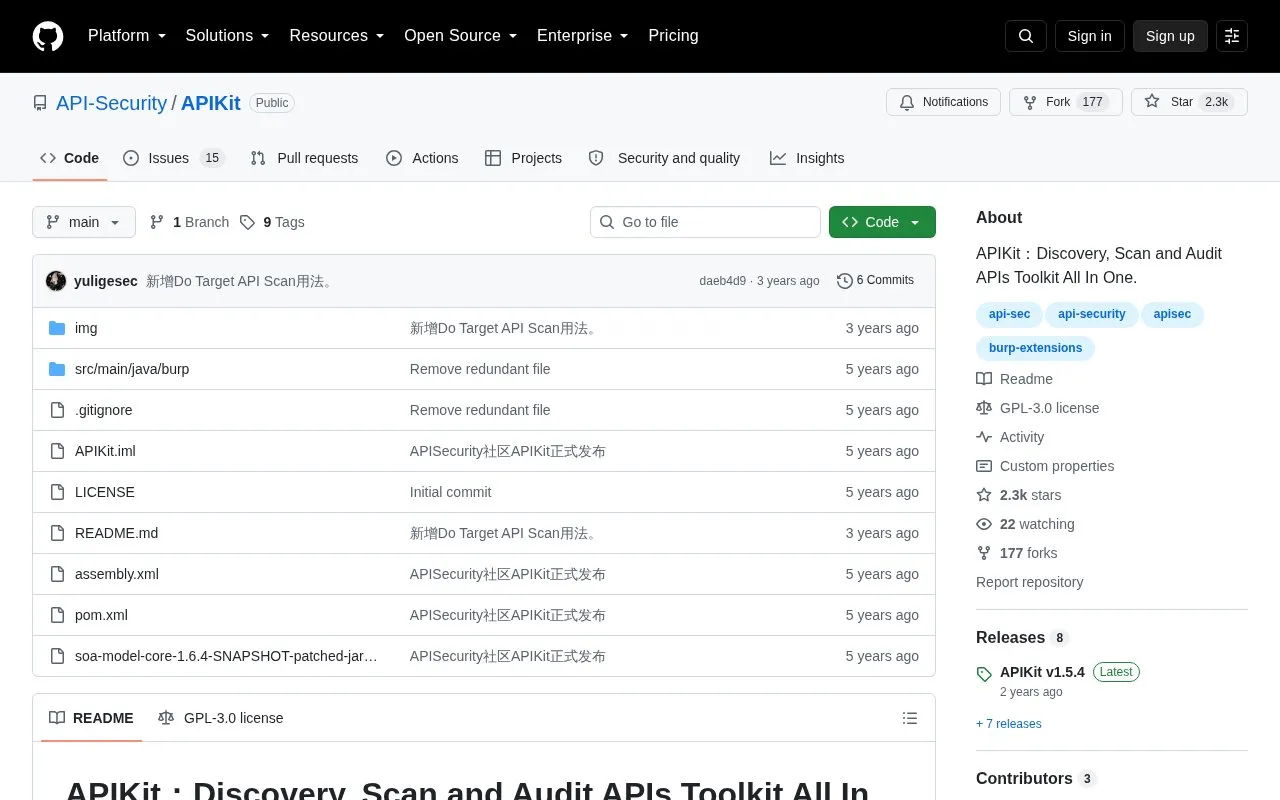The height and width of the screenshot is (800, 1280).
Task: Expand the Platform menu
Action: [127, 36]
